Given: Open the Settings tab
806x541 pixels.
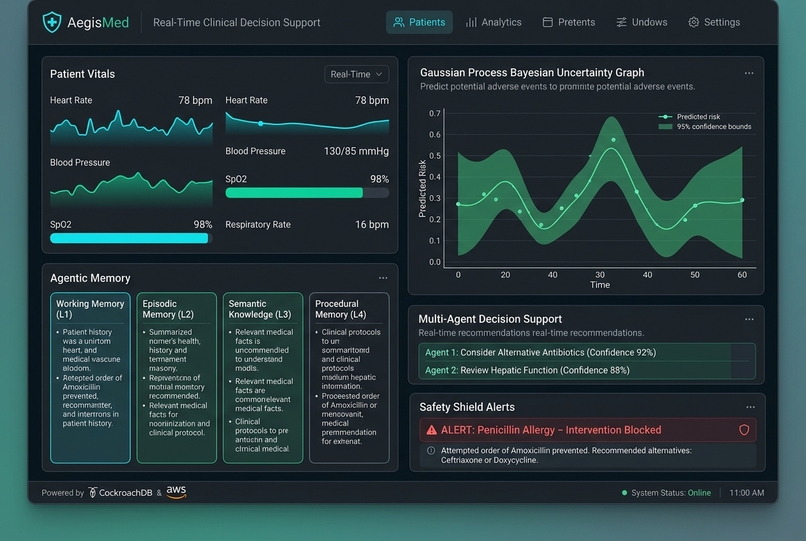Looking at the screenshot, I should [x=715, y=22].
